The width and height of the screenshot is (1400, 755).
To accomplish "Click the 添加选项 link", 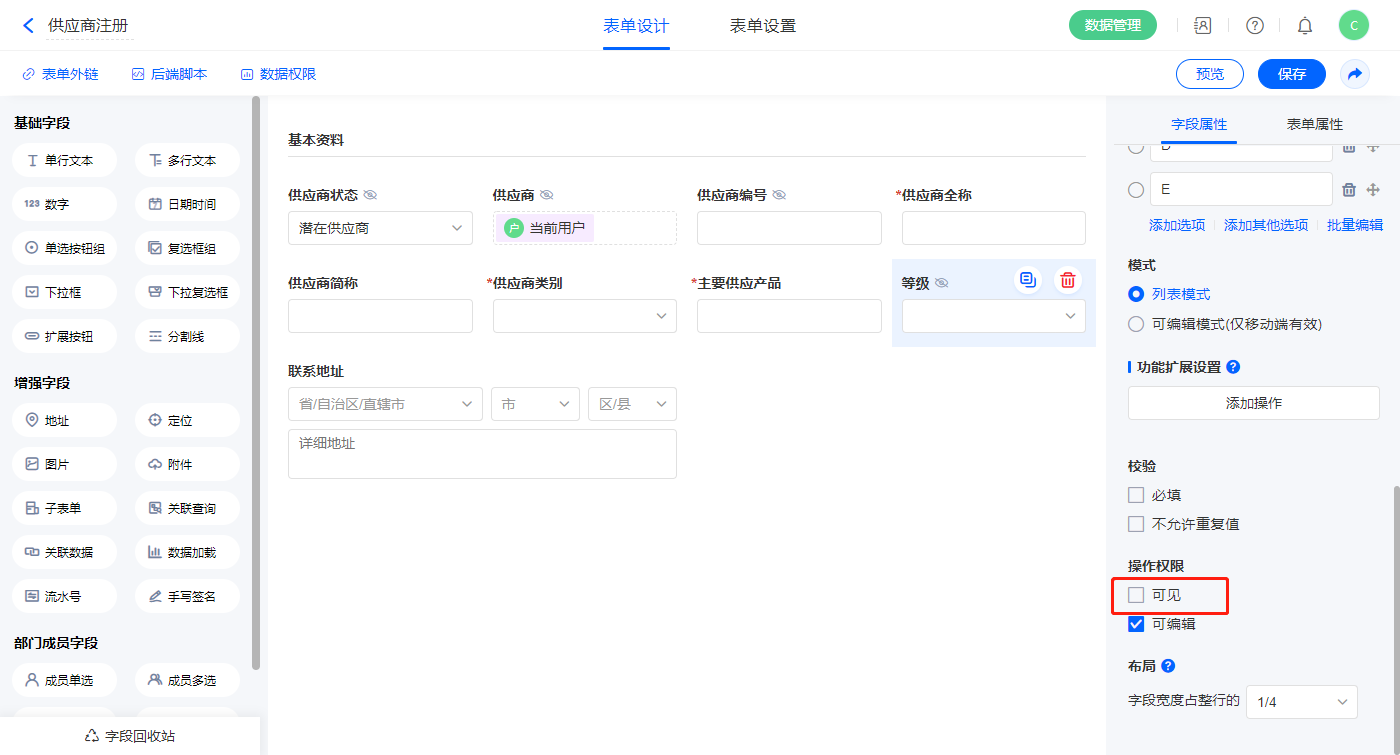I will (1177, 225).
